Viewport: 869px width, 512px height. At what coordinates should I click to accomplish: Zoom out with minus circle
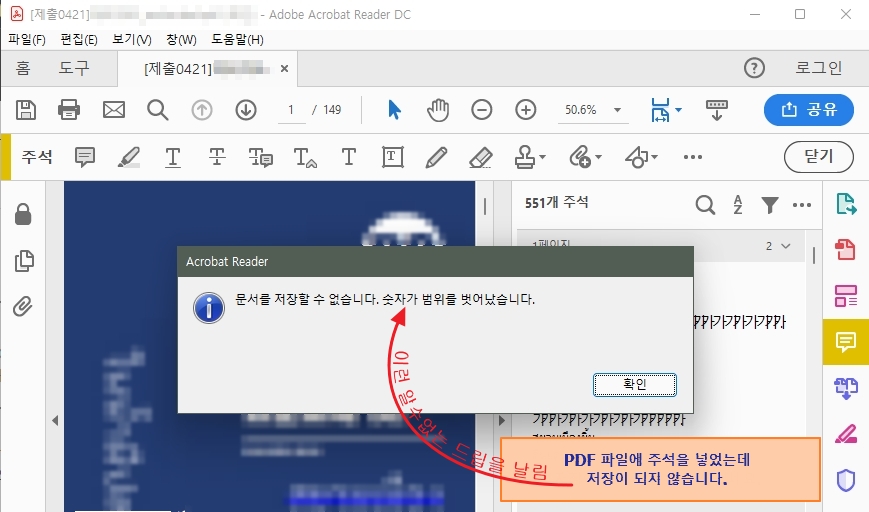click(x=482, y=110)
